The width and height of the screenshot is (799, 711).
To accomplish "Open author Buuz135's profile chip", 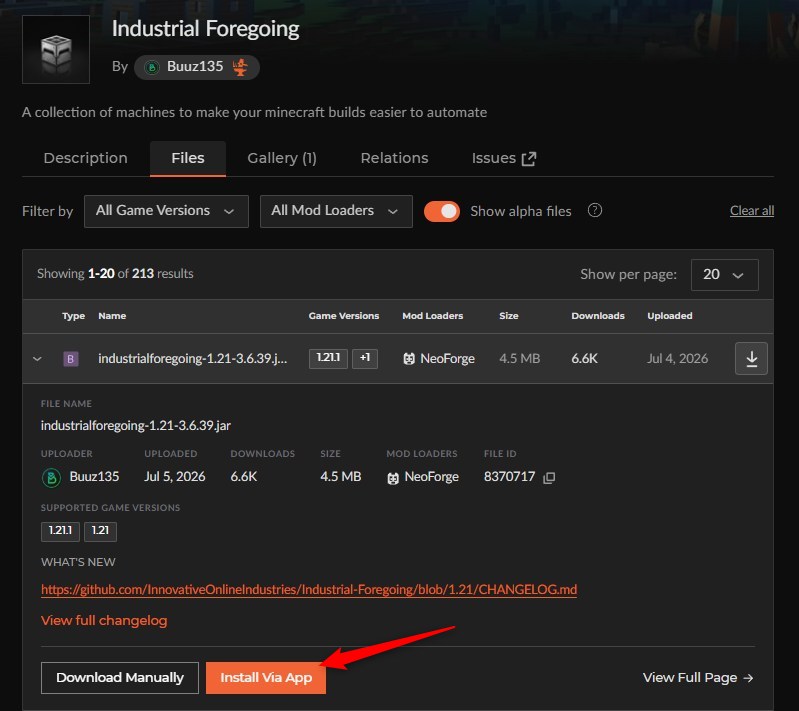I will 197,67.
